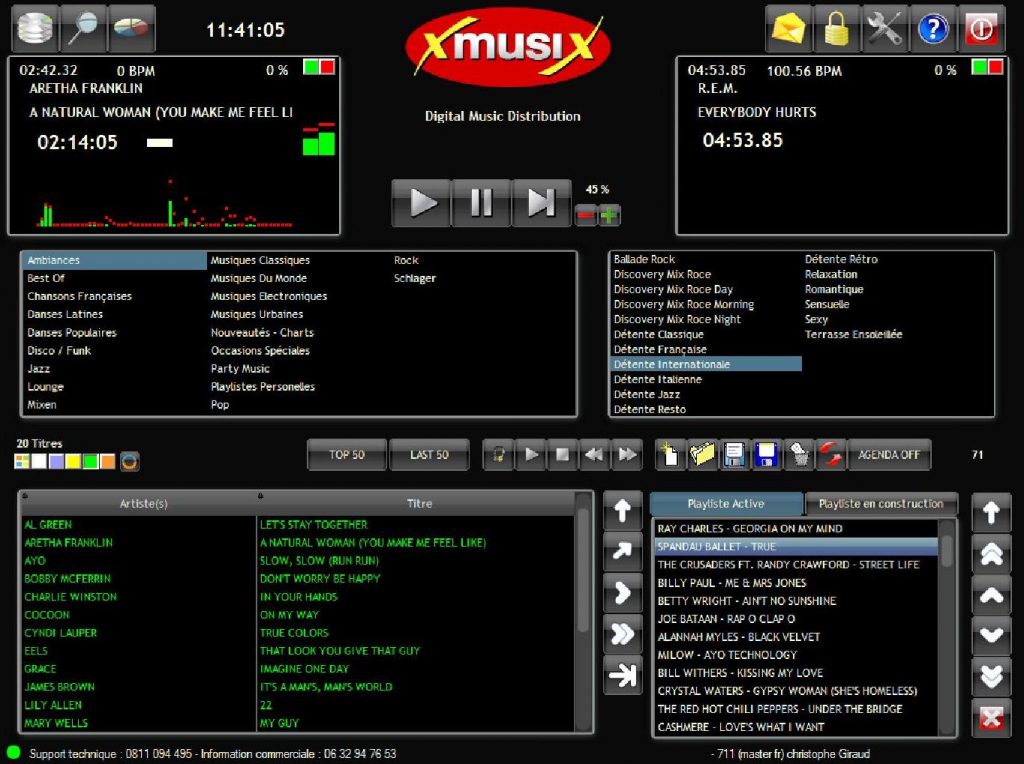Click the red arrows refresh icon

(830, 454)
